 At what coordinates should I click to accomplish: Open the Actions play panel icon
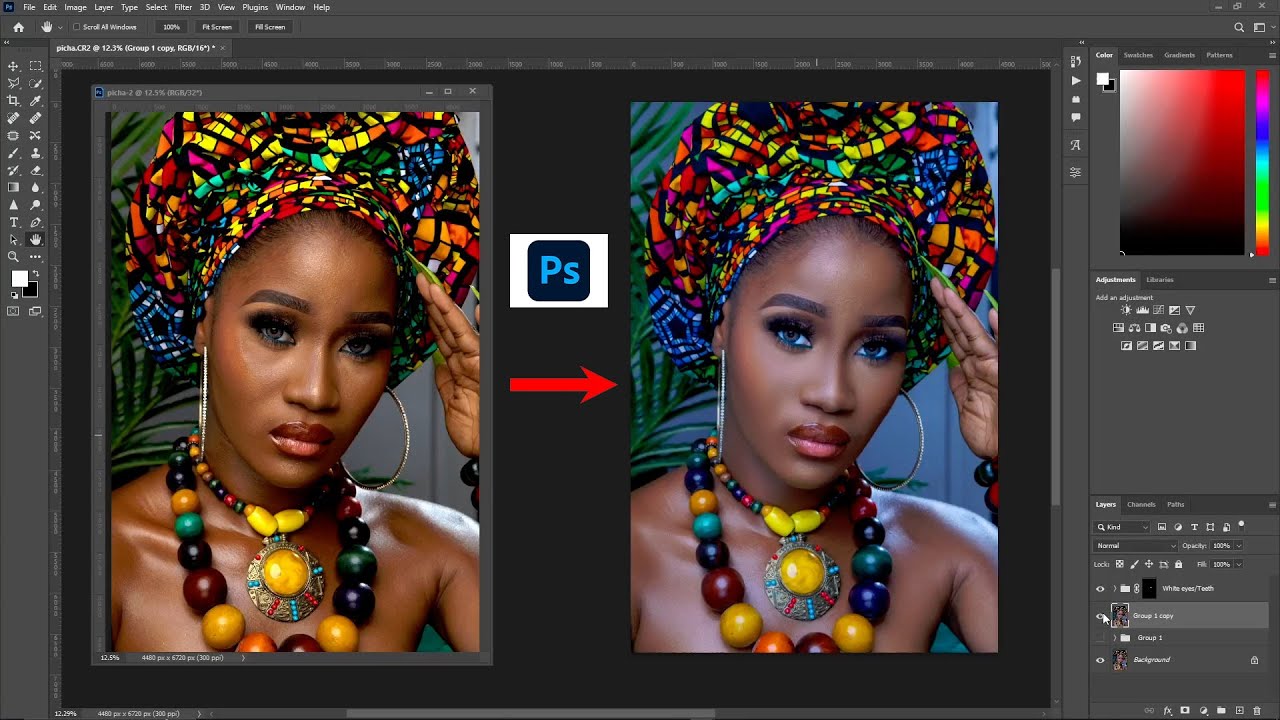click(x=1076, y=80)
